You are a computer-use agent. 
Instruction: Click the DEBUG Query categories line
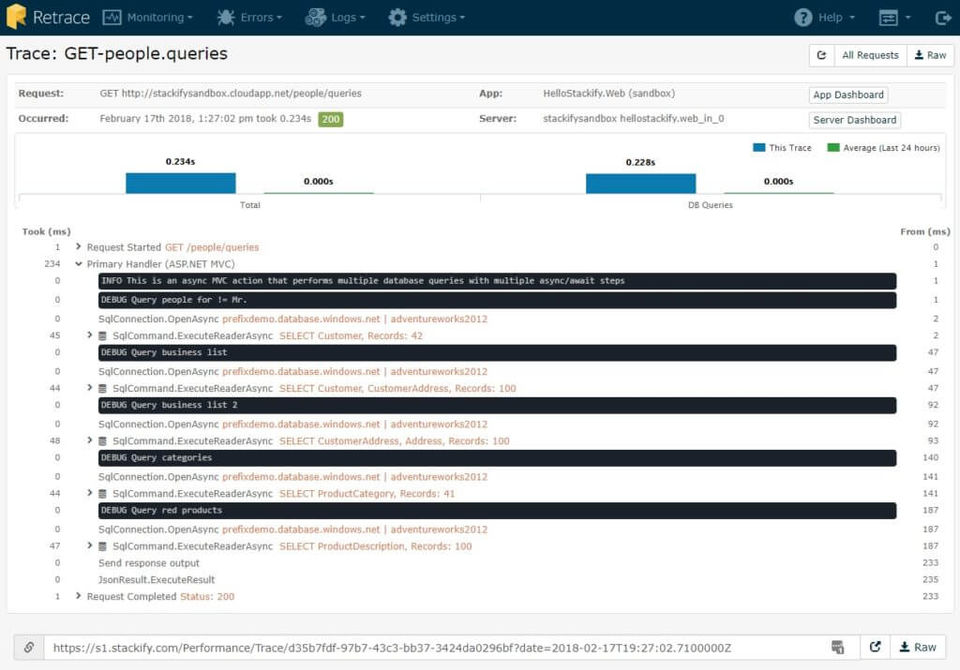pos(497,458)
